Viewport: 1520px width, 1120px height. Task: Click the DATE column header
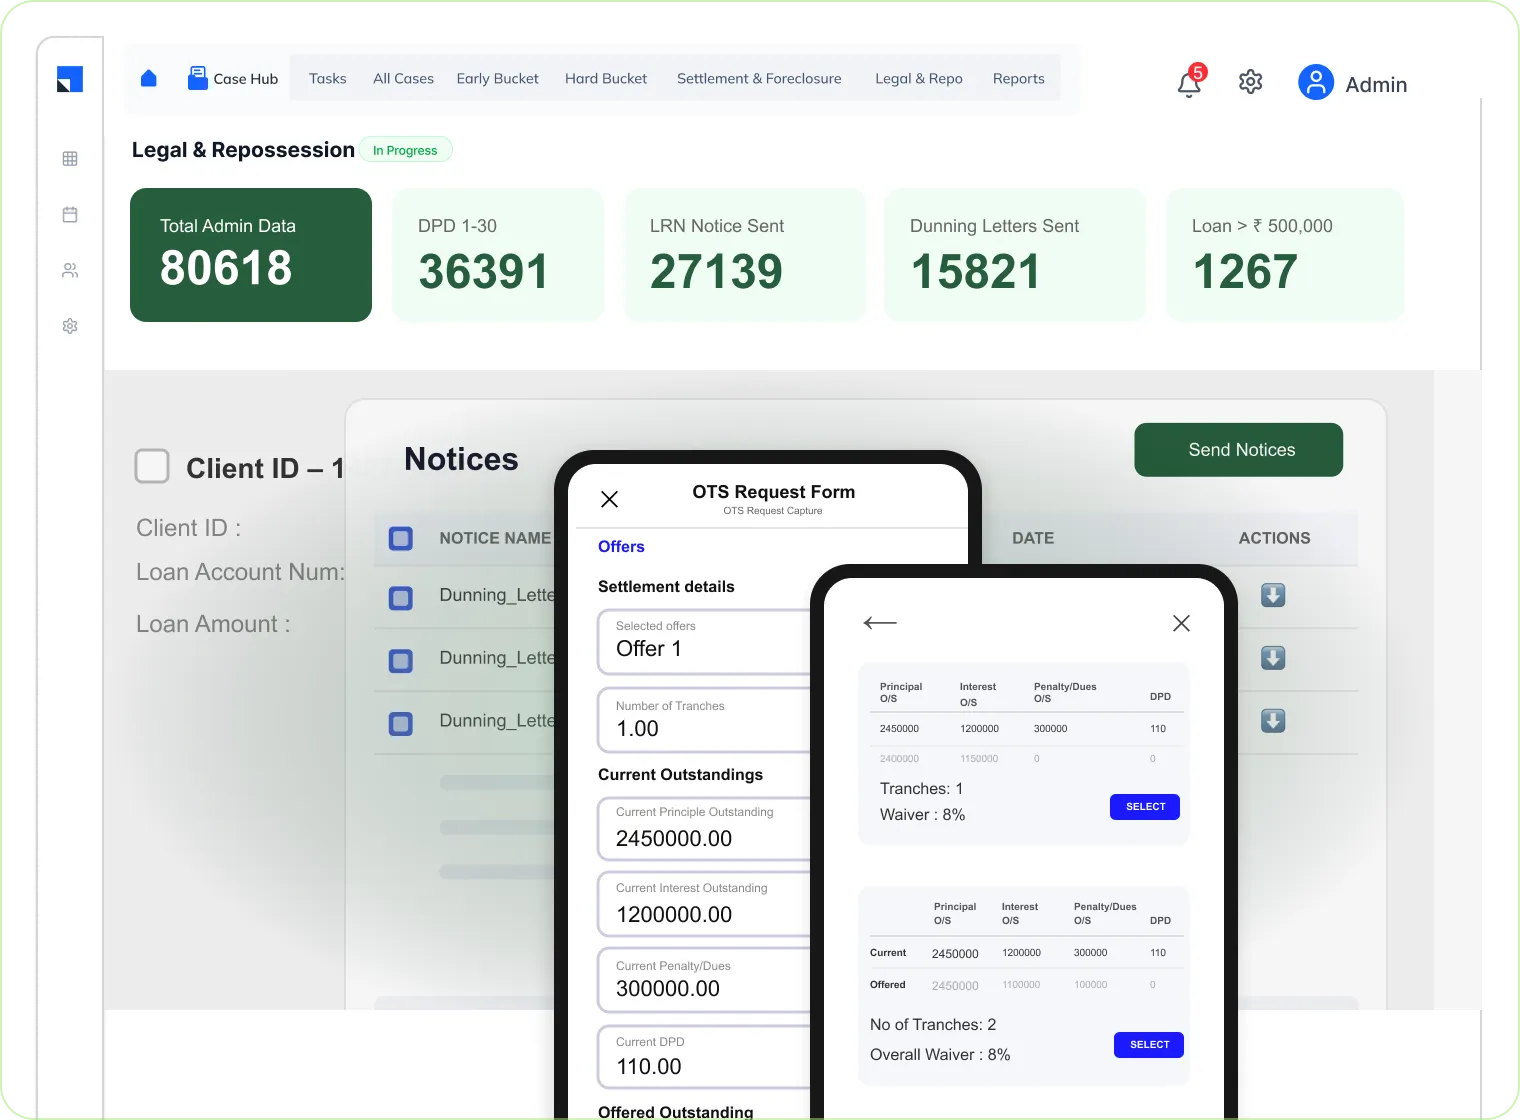[x=1033, y=538]
